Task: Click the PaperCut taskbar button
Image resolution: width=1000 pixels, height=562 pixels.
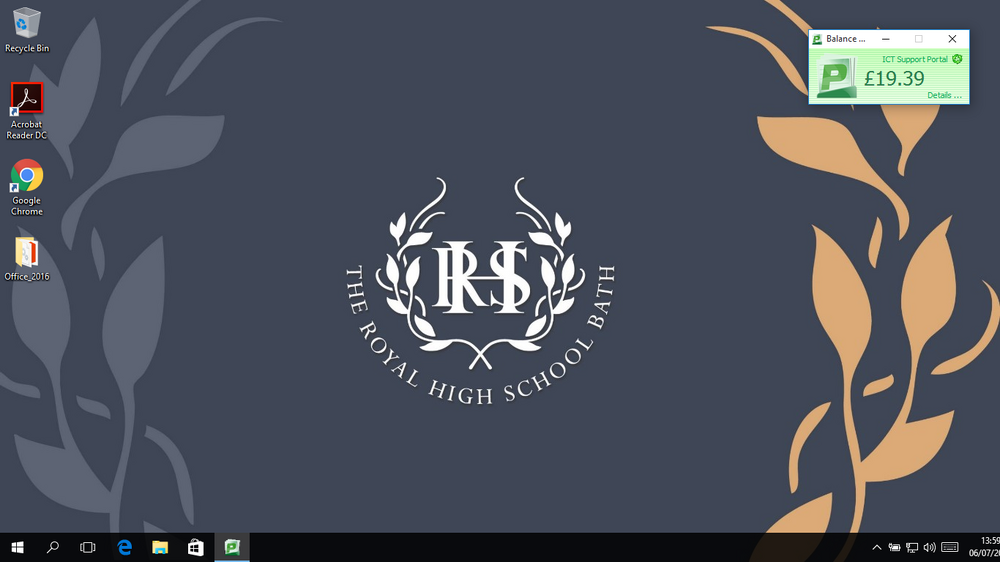Action: tap(232, 547)
